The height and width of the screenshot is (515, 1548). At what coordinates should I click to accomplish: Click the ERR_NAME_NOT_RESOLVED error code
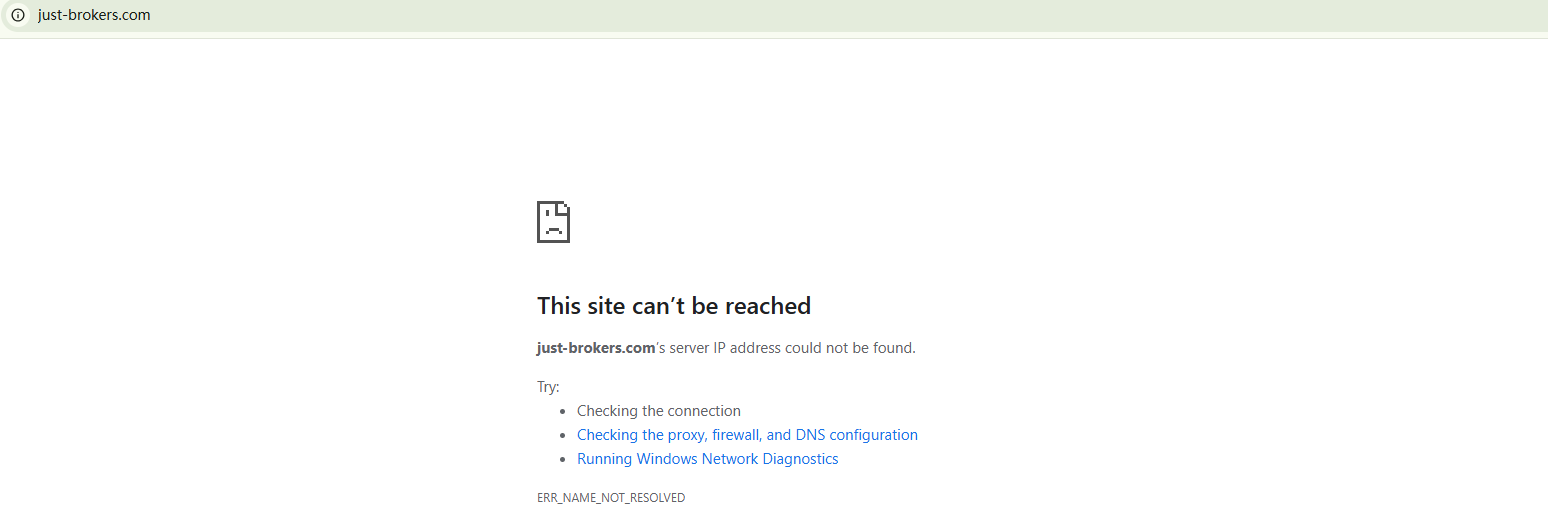click(x=610, y=498)
